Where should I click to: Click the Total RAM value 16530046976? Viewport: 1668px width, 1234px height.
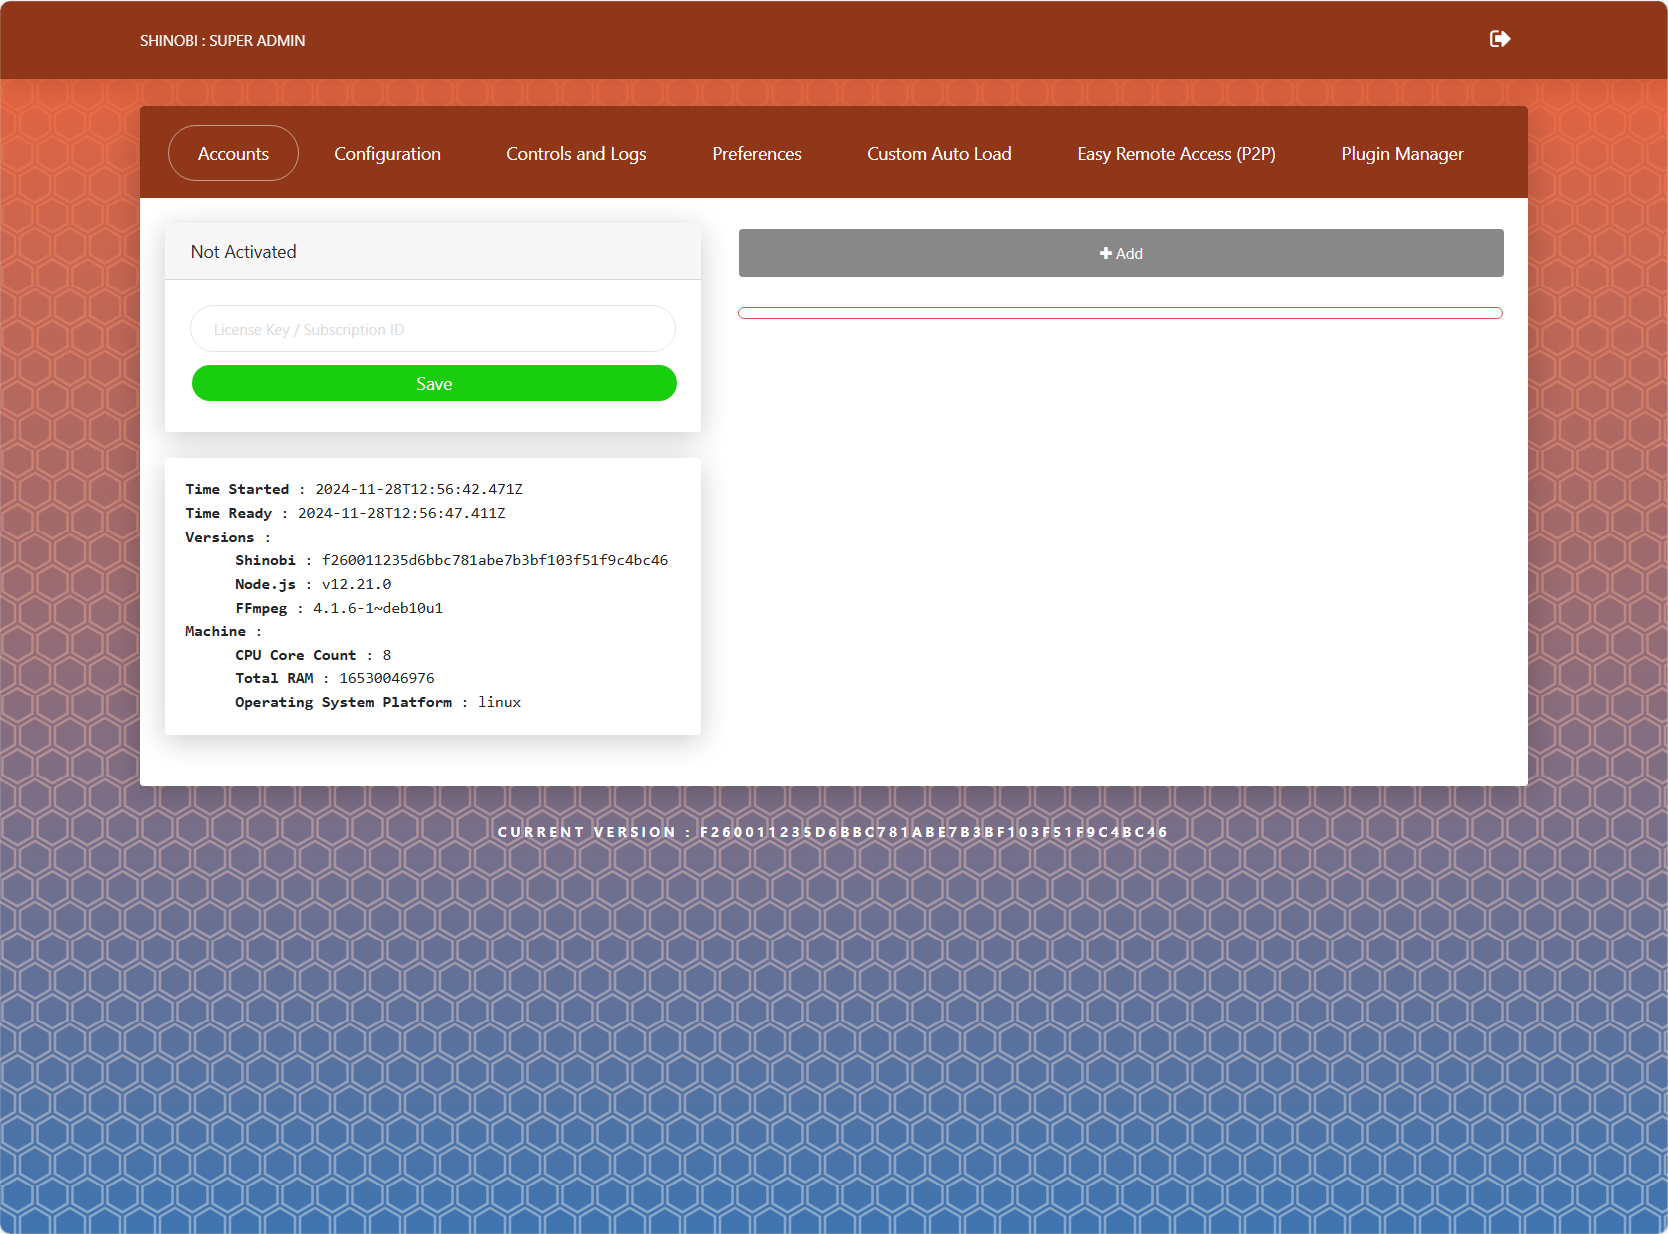click(x=387, y=678)
